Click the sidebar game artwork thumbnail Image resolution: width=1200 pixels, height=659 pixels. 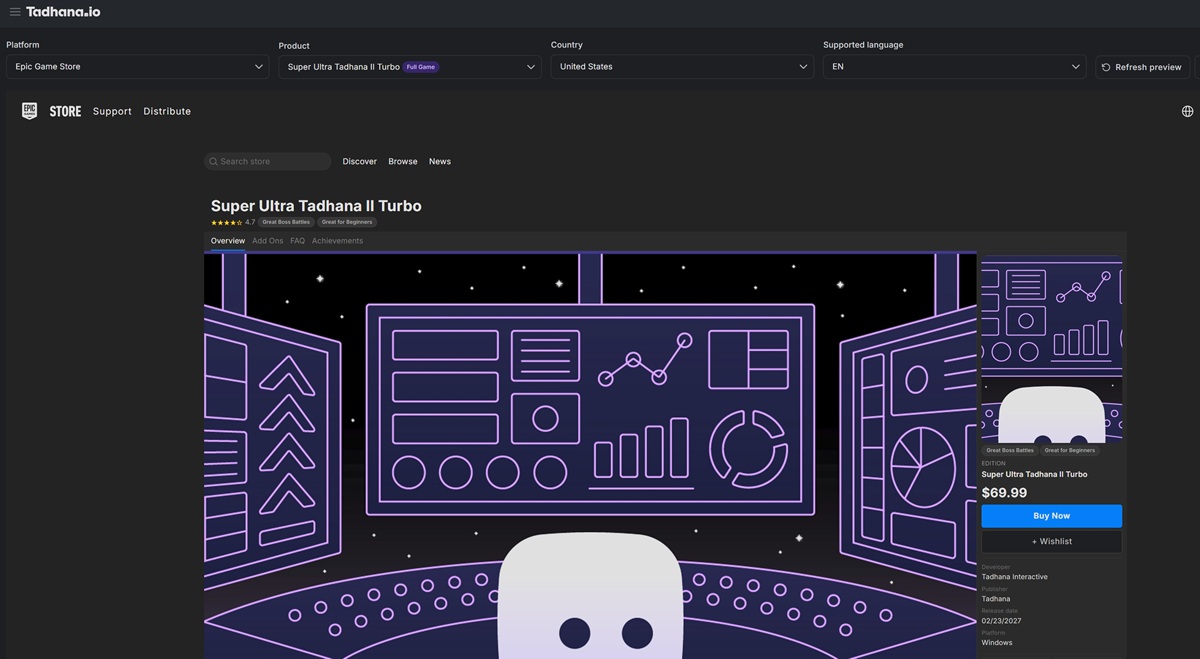tap(1052, 351)
